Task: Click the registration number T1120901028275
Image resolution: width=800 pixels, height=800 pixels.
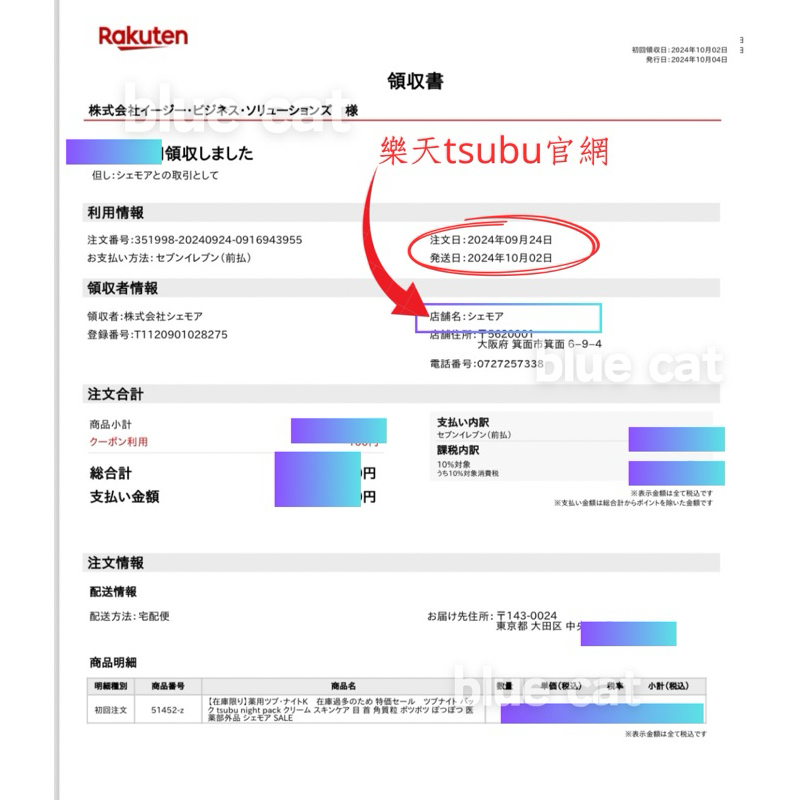Action: [x=158, y=334]
